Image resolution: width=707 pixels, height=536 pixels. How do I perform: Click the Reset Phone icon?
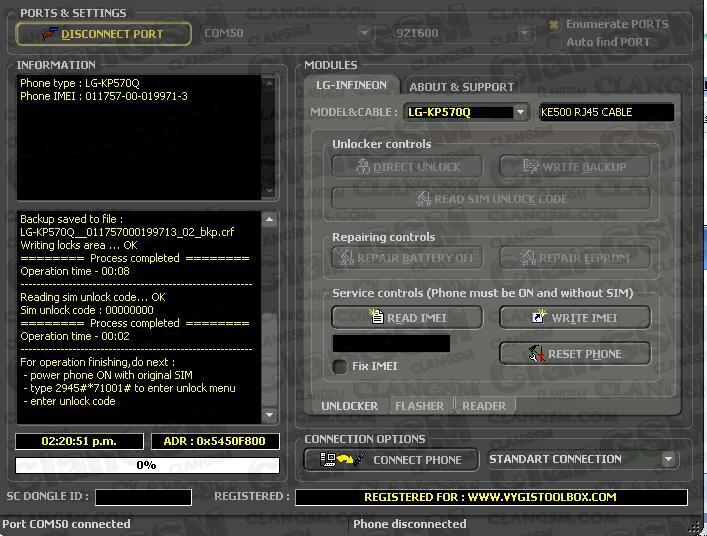537,353
